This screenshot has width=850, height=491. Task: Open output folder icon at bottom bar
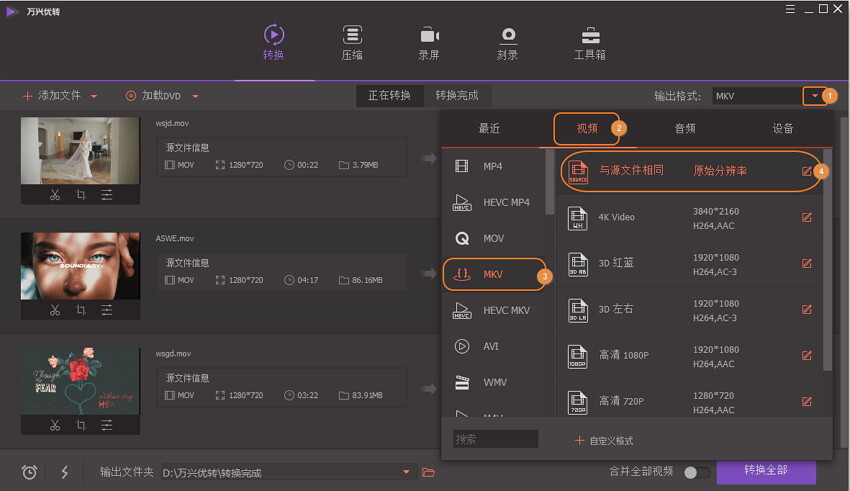click(x=429, y=472)
